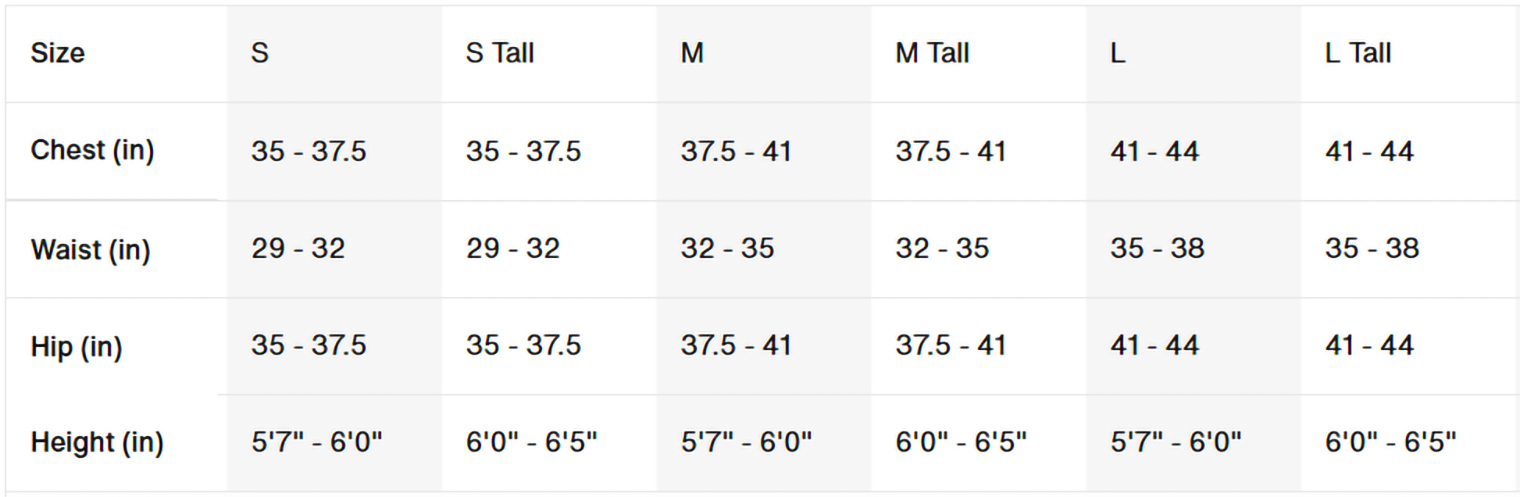
Task: Select the height range for L Tall
Action: coord(1391,442)
